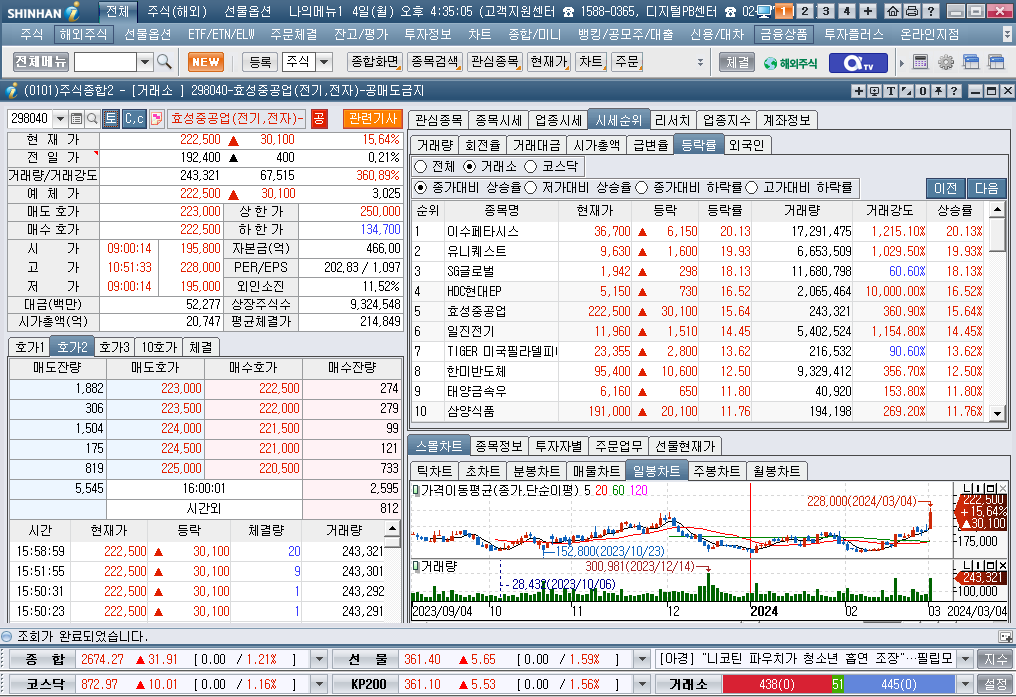Click the T icon in sub-window title bar
This screenshot has width=1016, height=697.
tap(890, 91)
